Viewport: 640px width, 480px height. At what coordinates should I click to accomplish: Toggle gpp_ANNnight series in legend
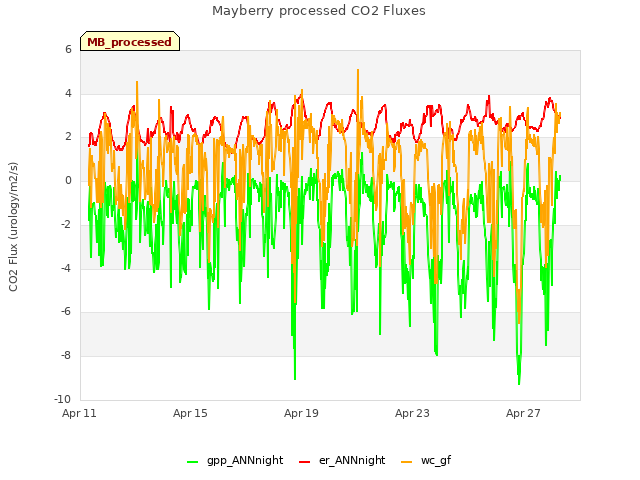(235, 460)
